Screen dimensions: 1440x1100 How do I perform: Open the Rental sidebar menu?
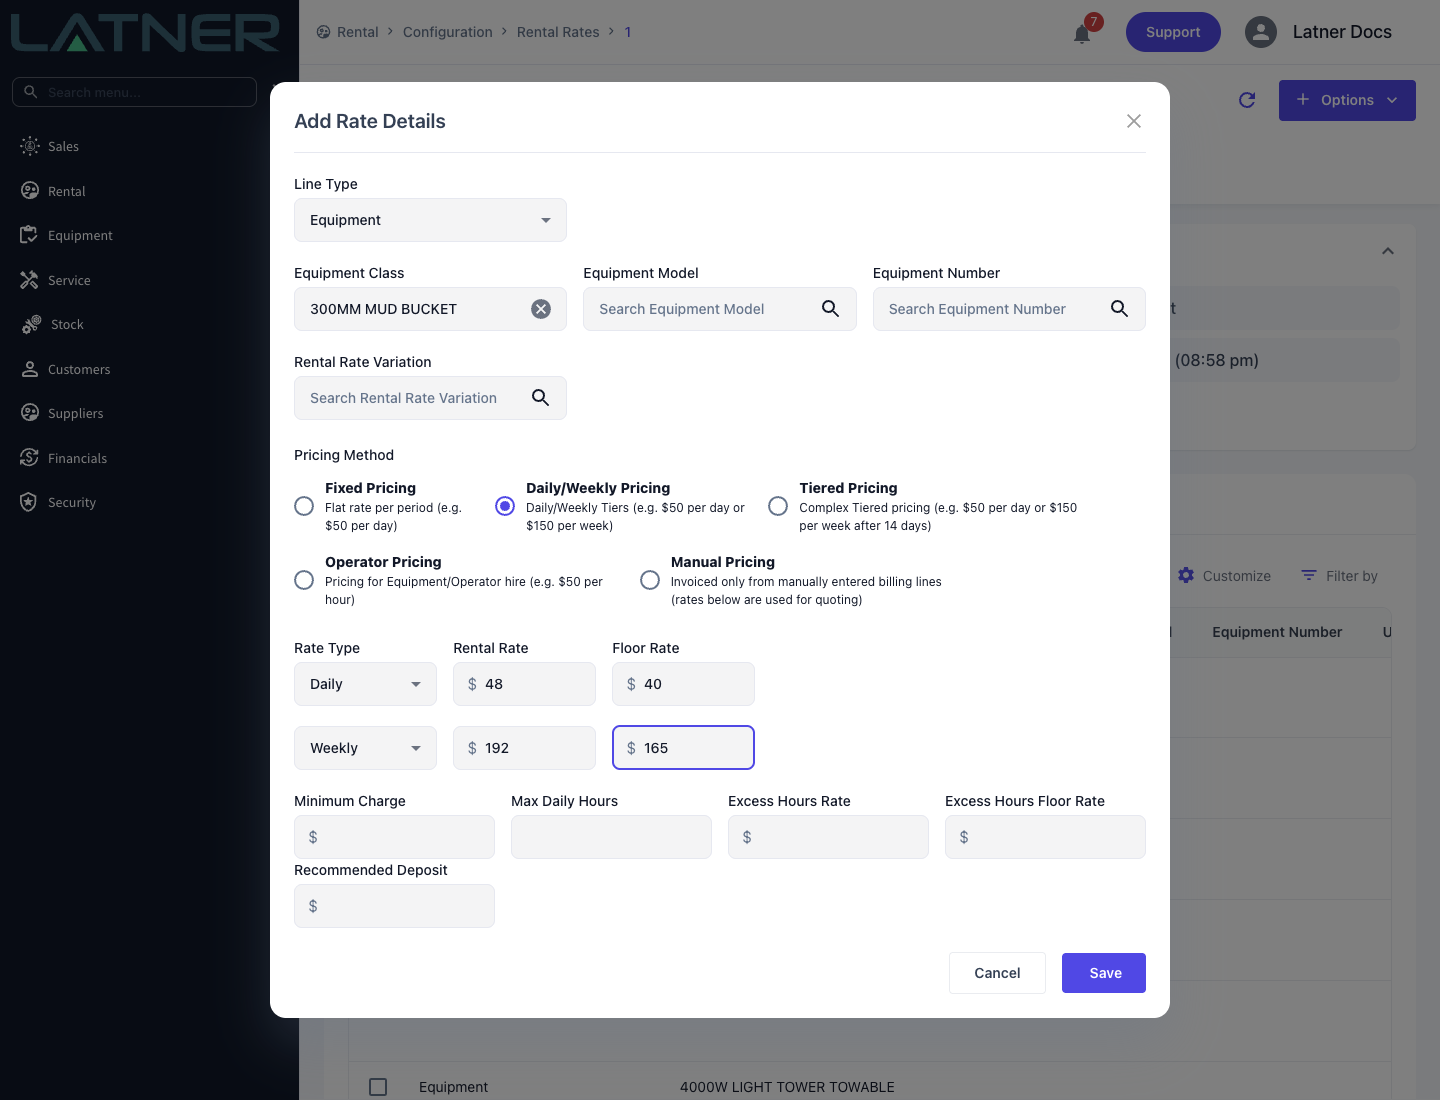point(66,191)
